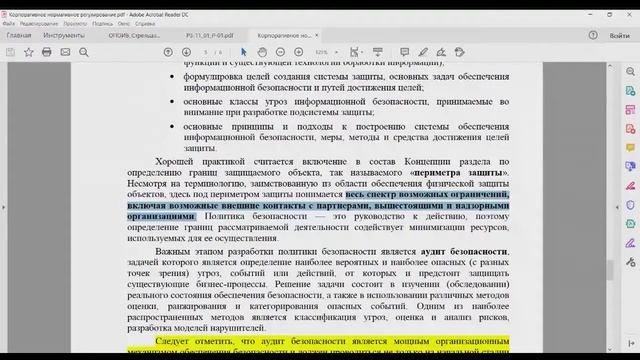Activate the Hand pan tool
This screenshot has height=360, width=640.
(262, 52)
